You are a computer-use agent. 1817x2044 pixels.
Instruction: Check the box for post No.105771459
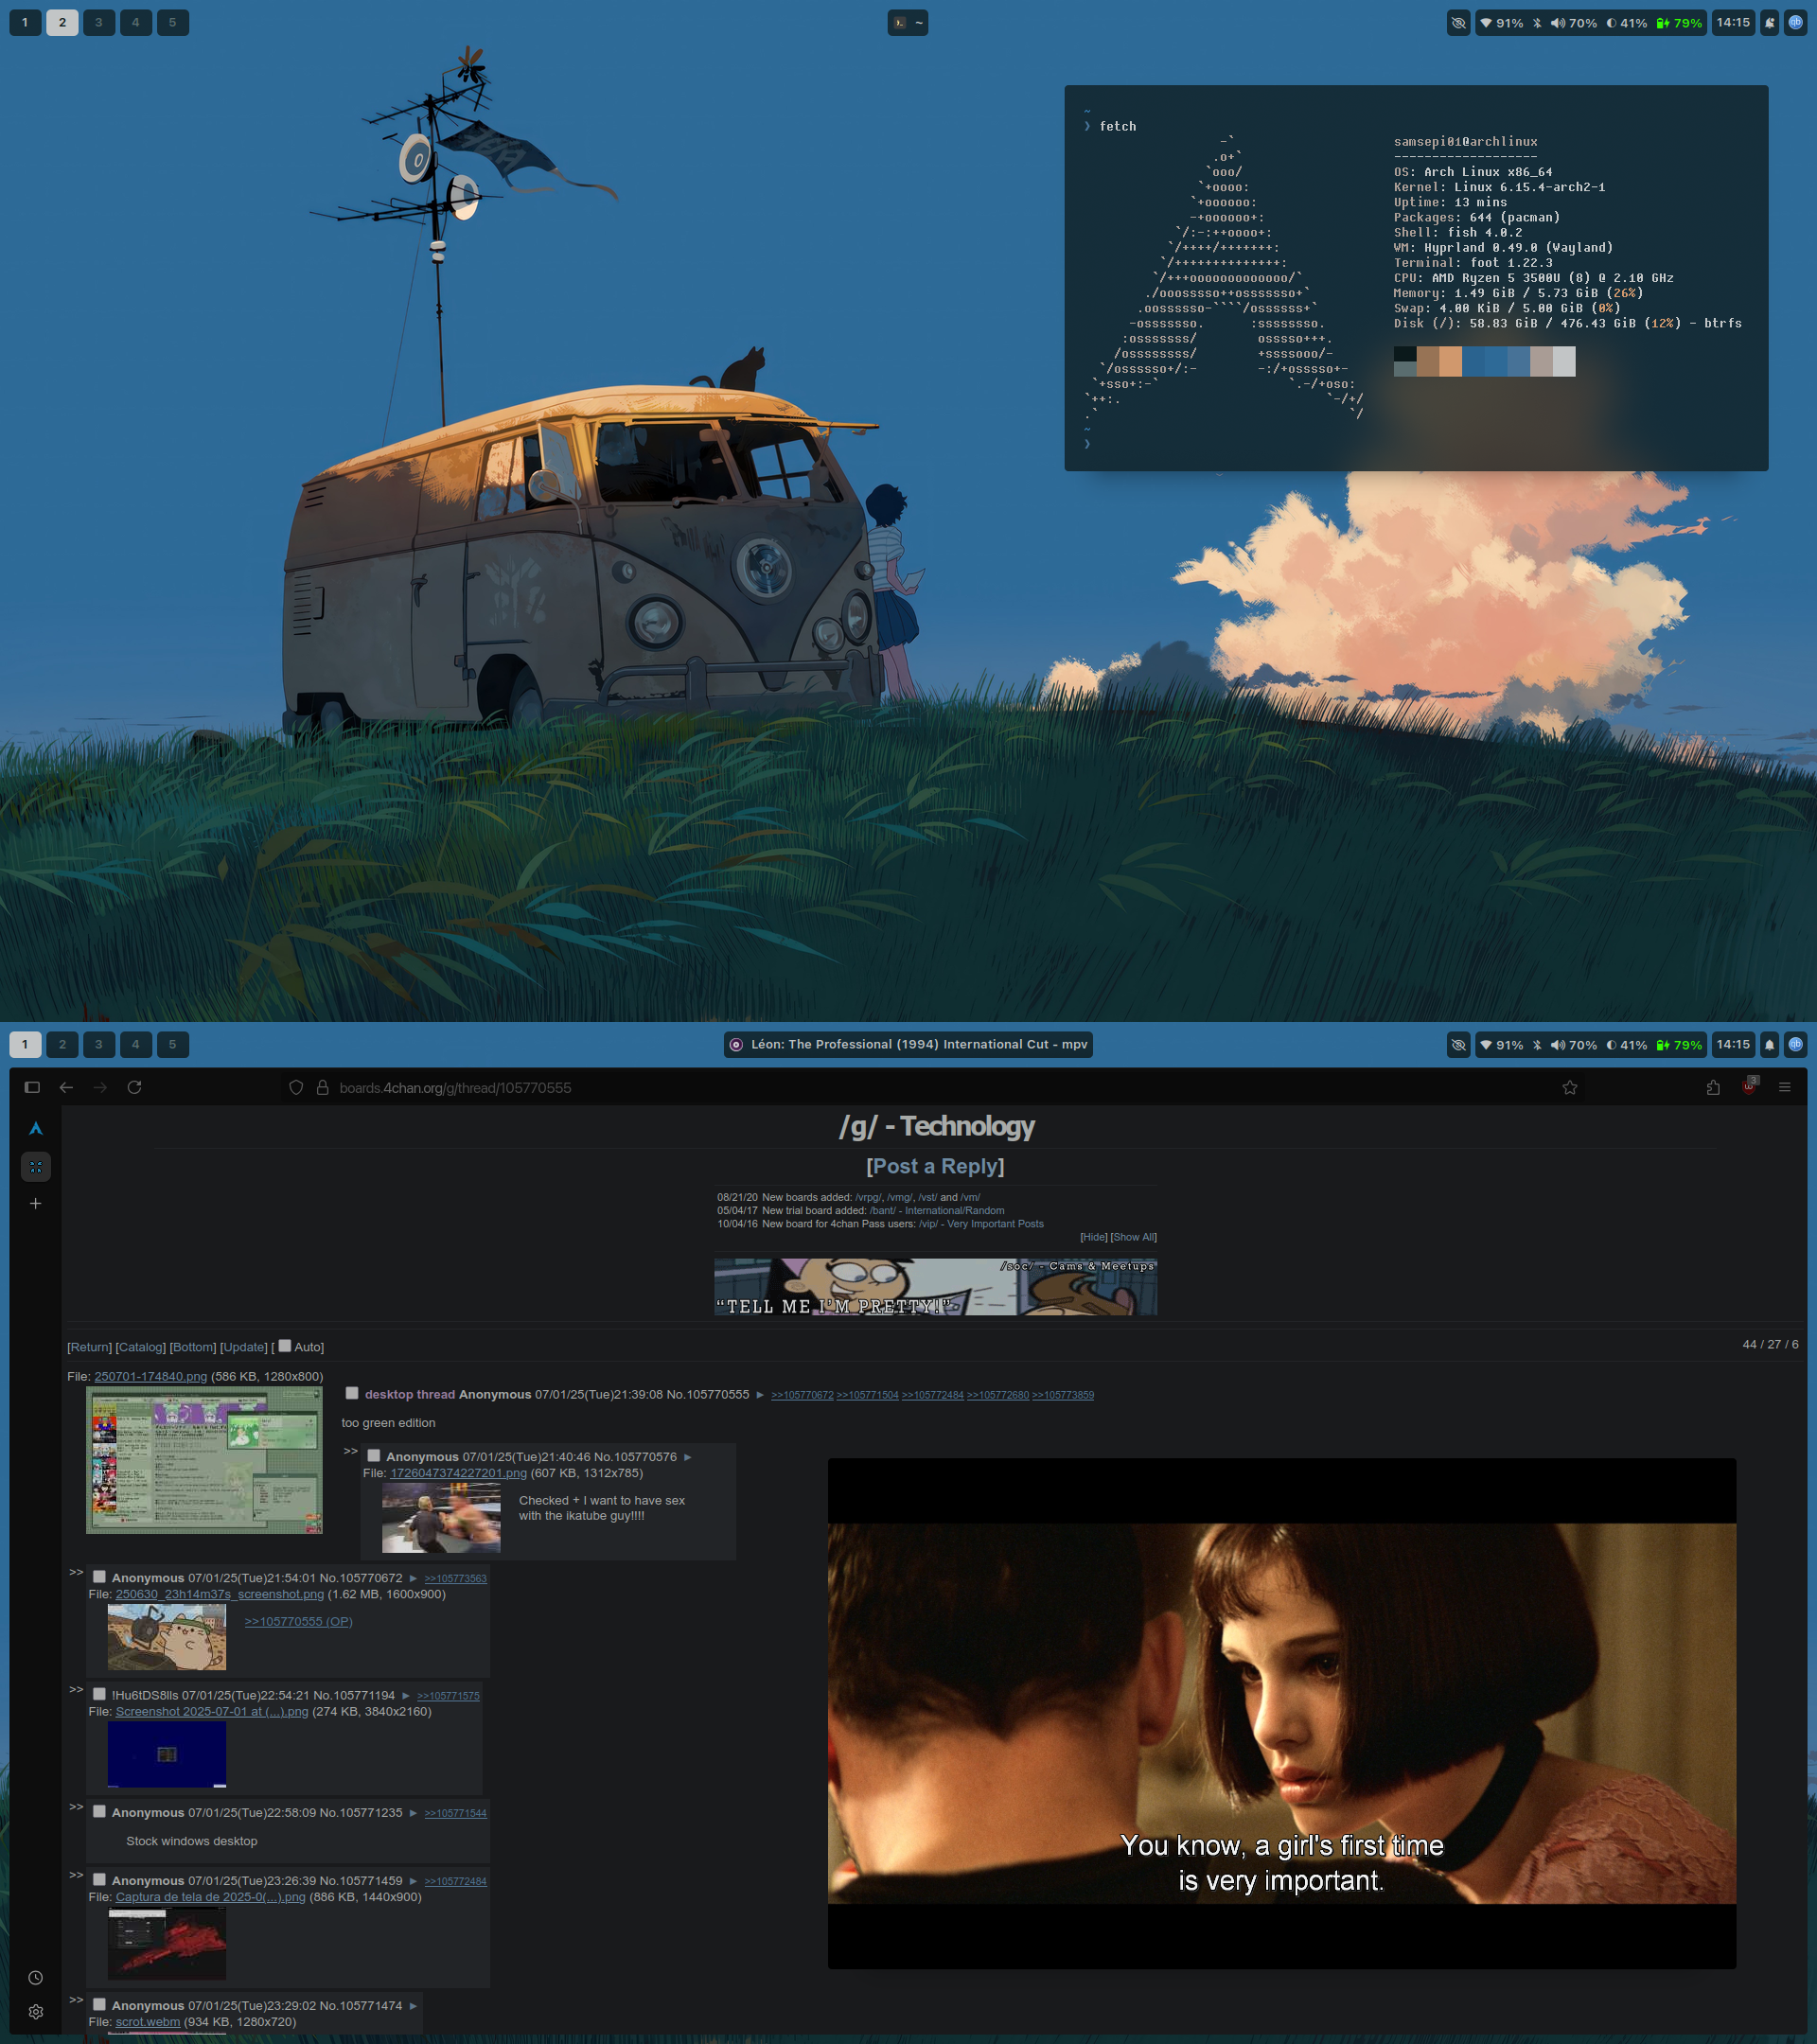coord(99,1879)
